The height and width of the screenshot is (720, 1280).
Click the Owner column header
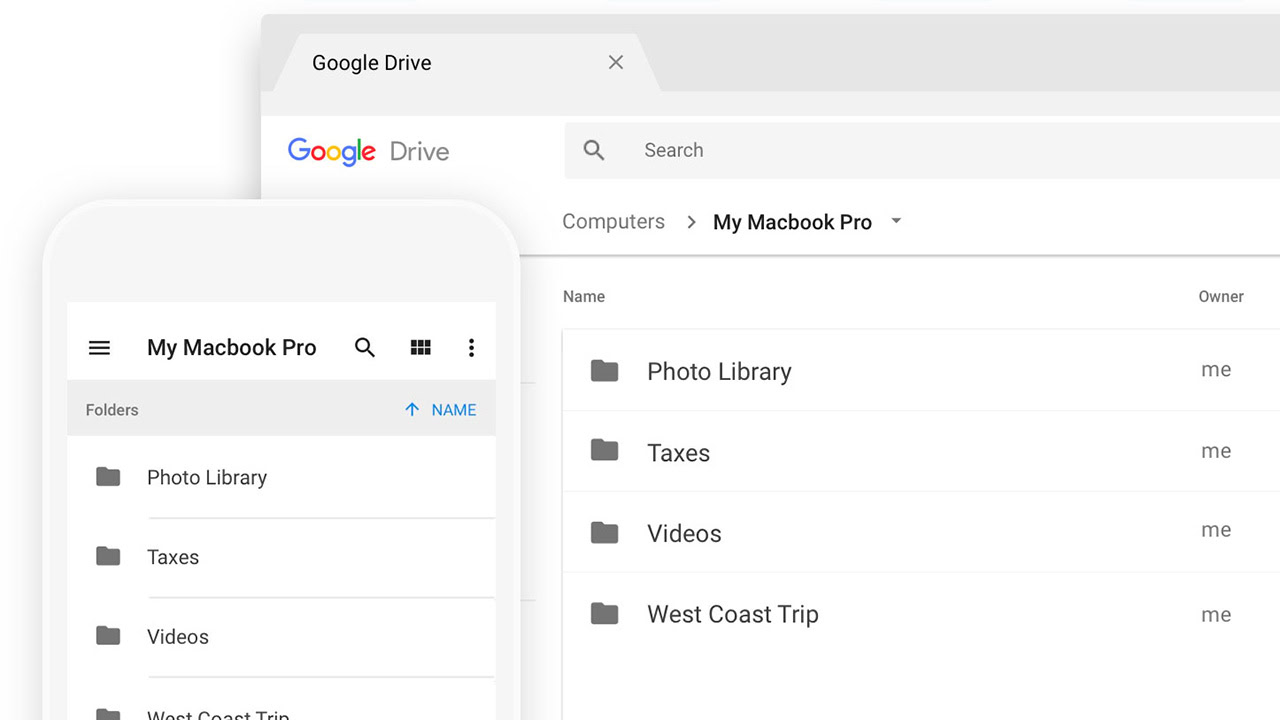pyautogui.click(x=1221, y=297)
